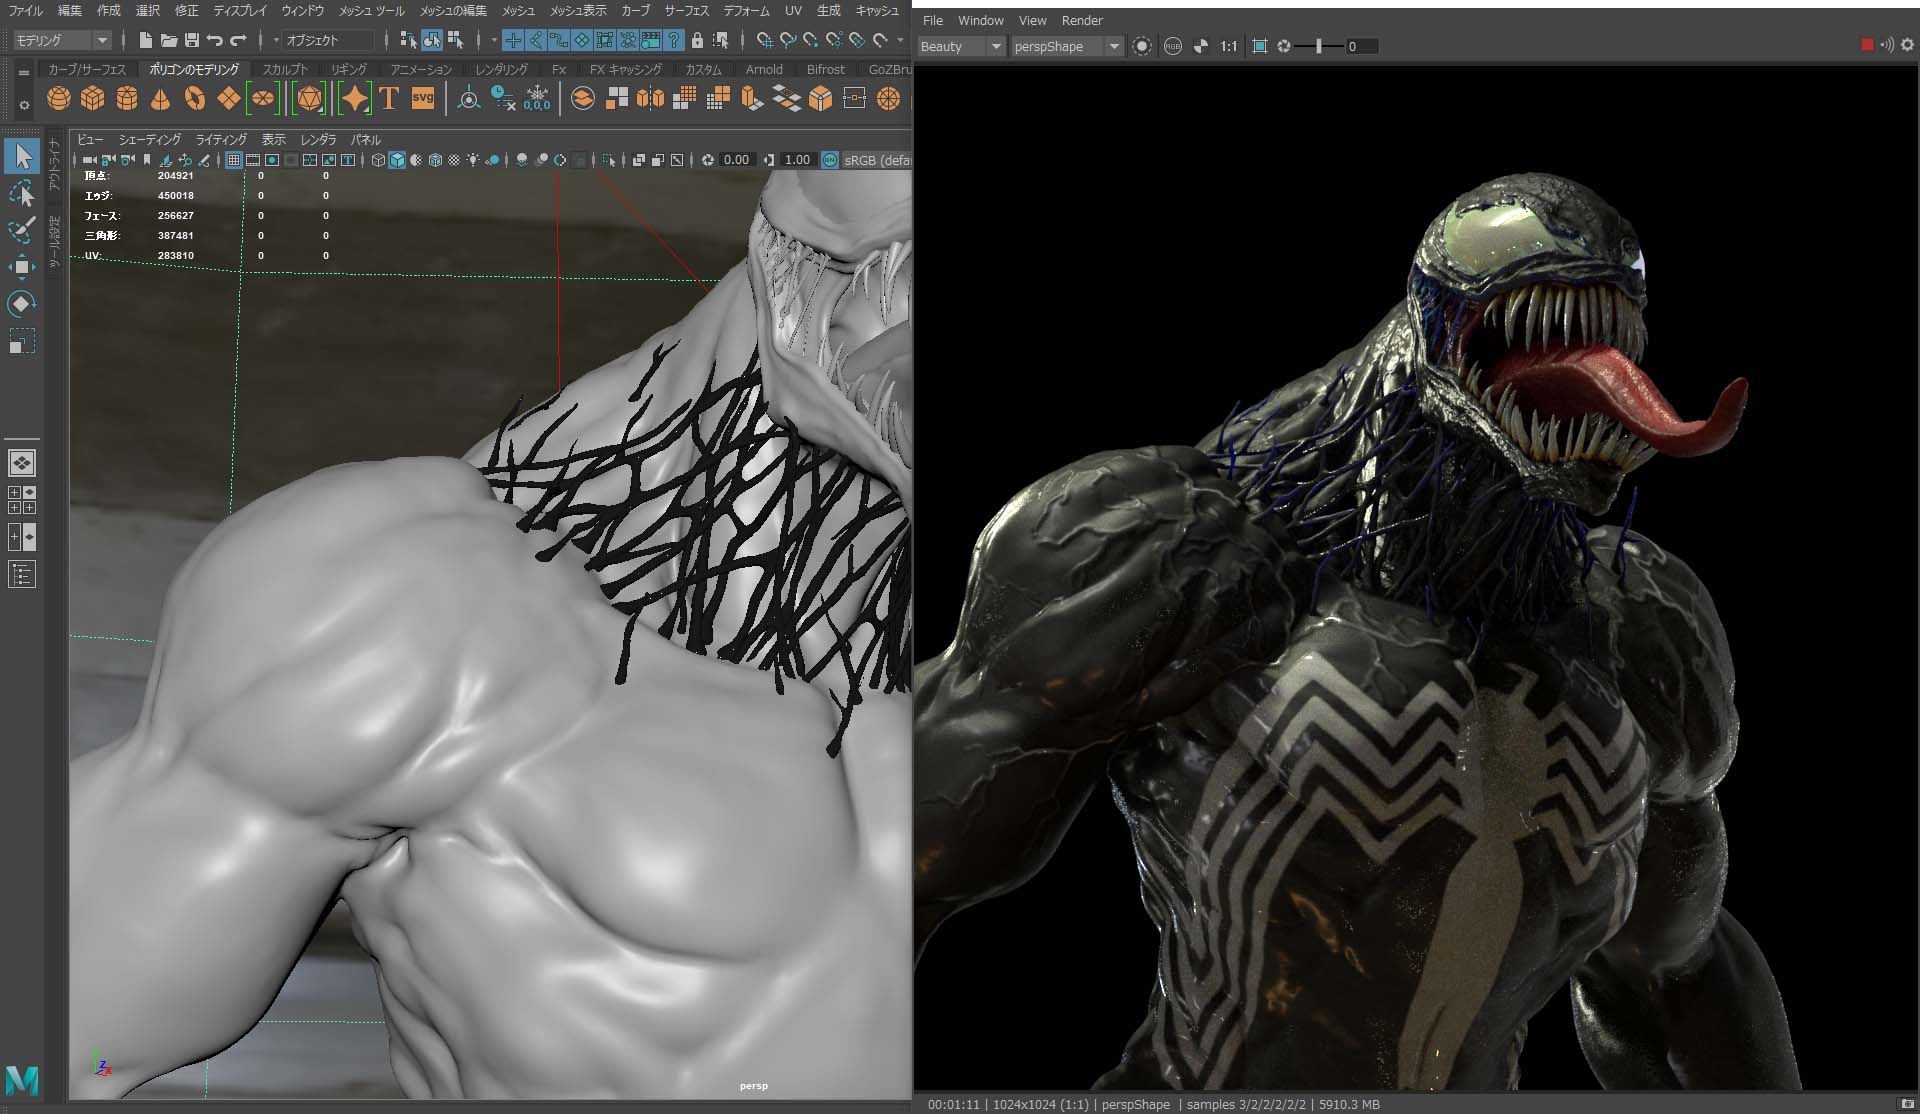Viewport: 1920px width, 1114px height.
Task: Select the arrow Select tool in toolbox
Action: [22, 156]
